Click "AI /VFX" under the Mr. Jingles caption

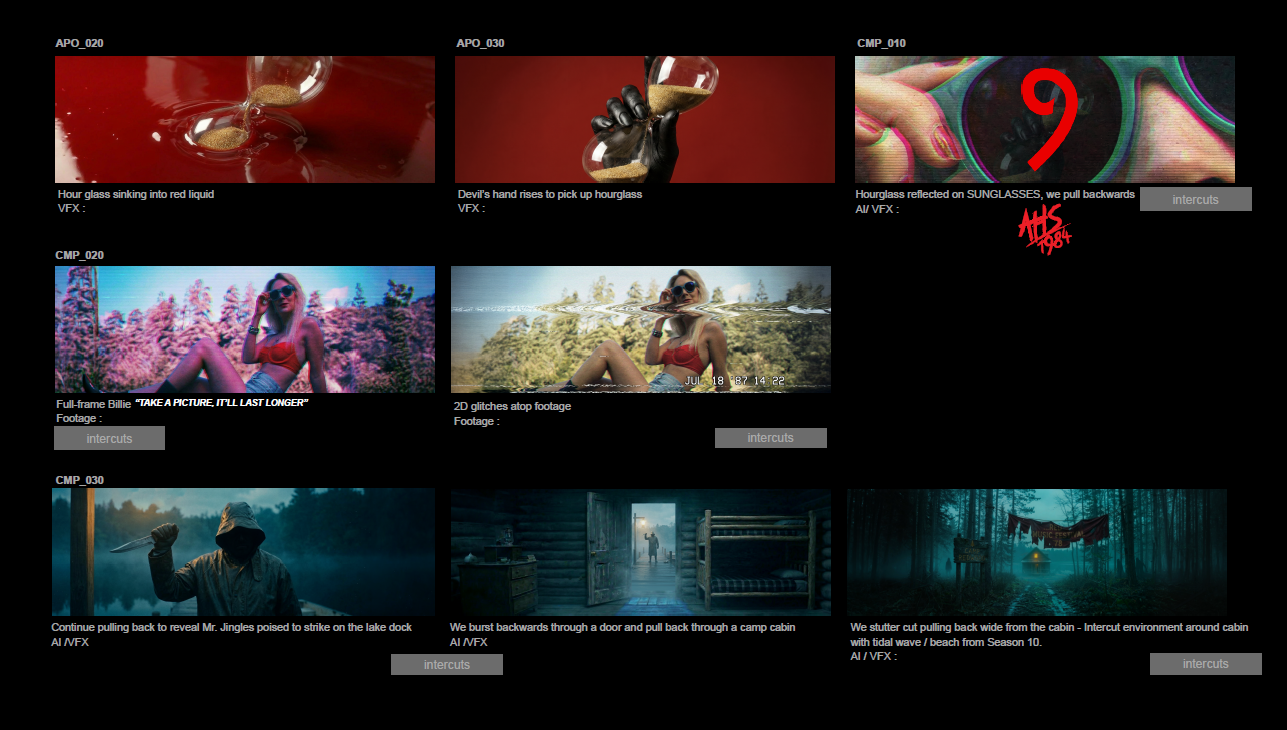point(70,642)
